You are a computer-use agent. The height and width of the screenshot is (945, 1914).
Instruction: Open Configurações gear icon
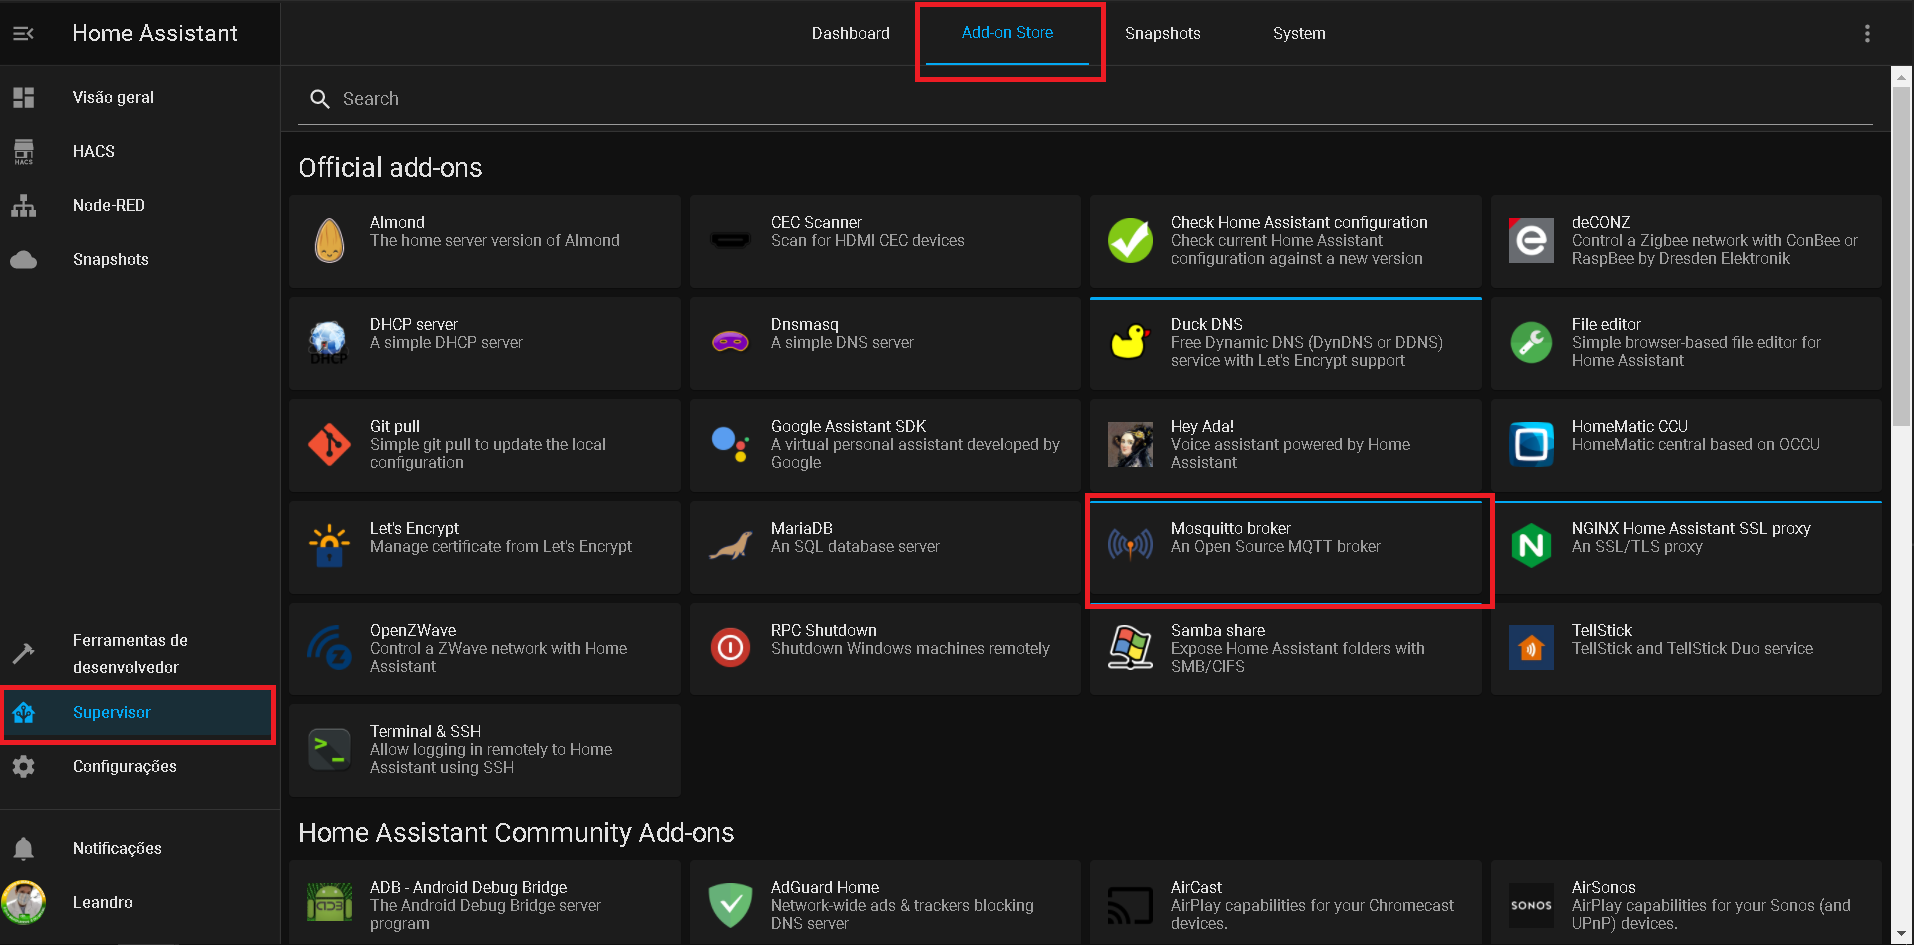[23, 766]
